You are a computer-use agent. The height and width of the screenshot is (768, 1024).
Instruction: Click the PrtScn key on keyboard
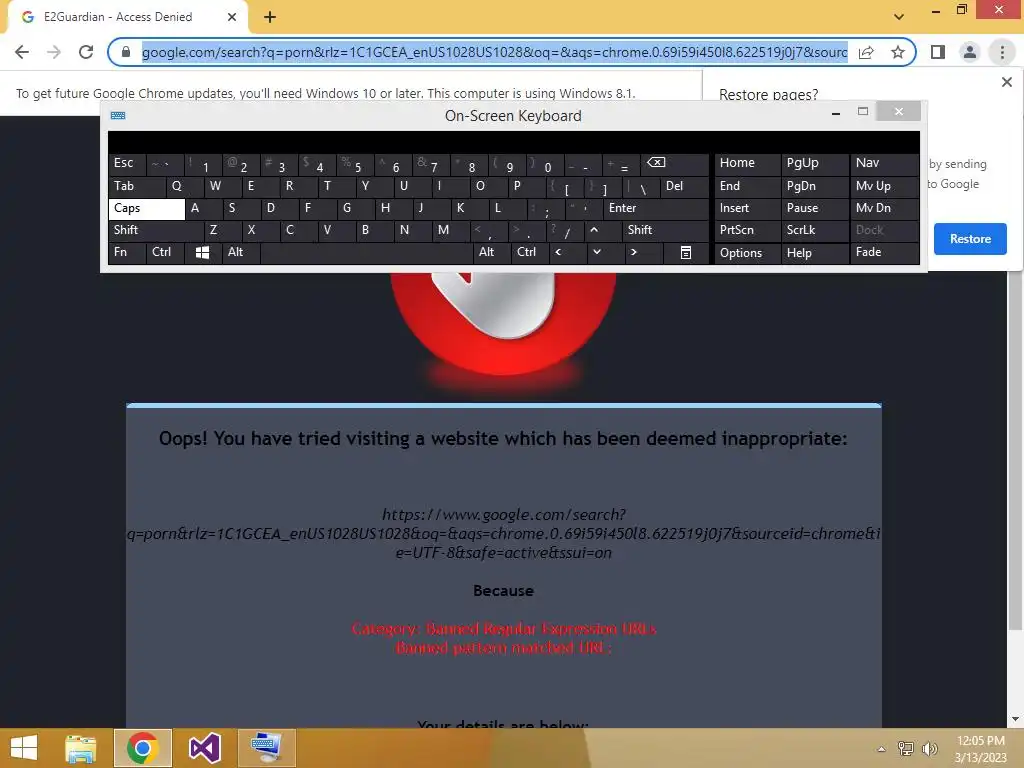tap(748, 230)
